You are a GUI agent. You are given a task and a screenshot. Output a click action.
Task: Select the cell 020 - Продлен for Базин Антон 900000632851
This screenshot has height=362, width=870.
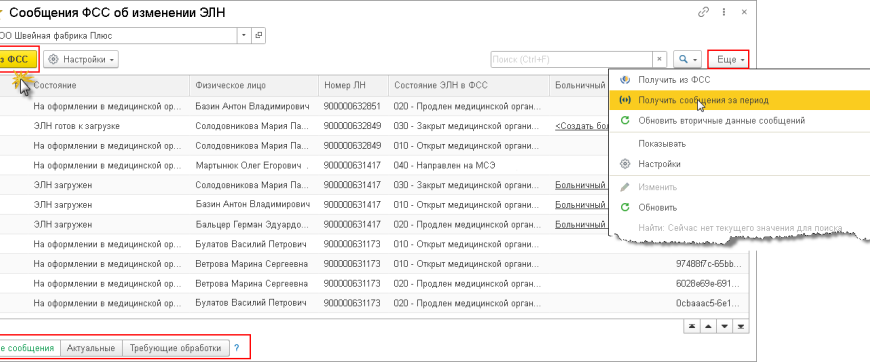pyautogui.click(x=469, y=106)
